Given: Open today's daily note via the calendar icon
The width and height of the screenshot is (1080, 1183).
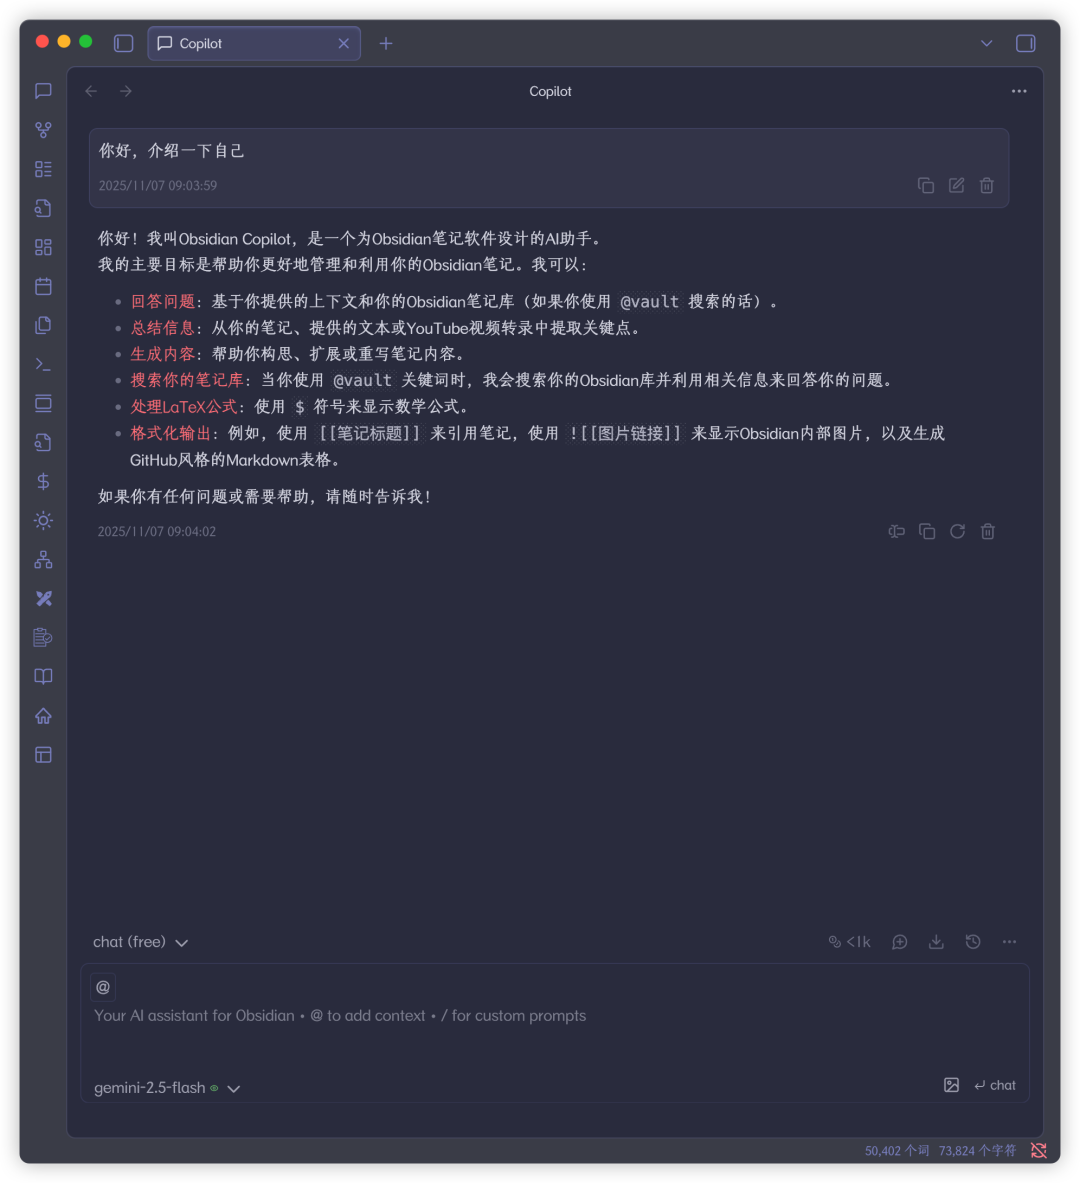Looking at the screenshot, I should 43,286.
